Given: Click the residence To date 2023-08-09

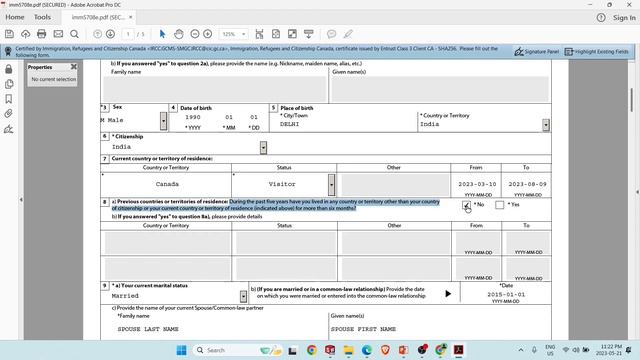Looking at the screenshot, I should coord(527,184).
